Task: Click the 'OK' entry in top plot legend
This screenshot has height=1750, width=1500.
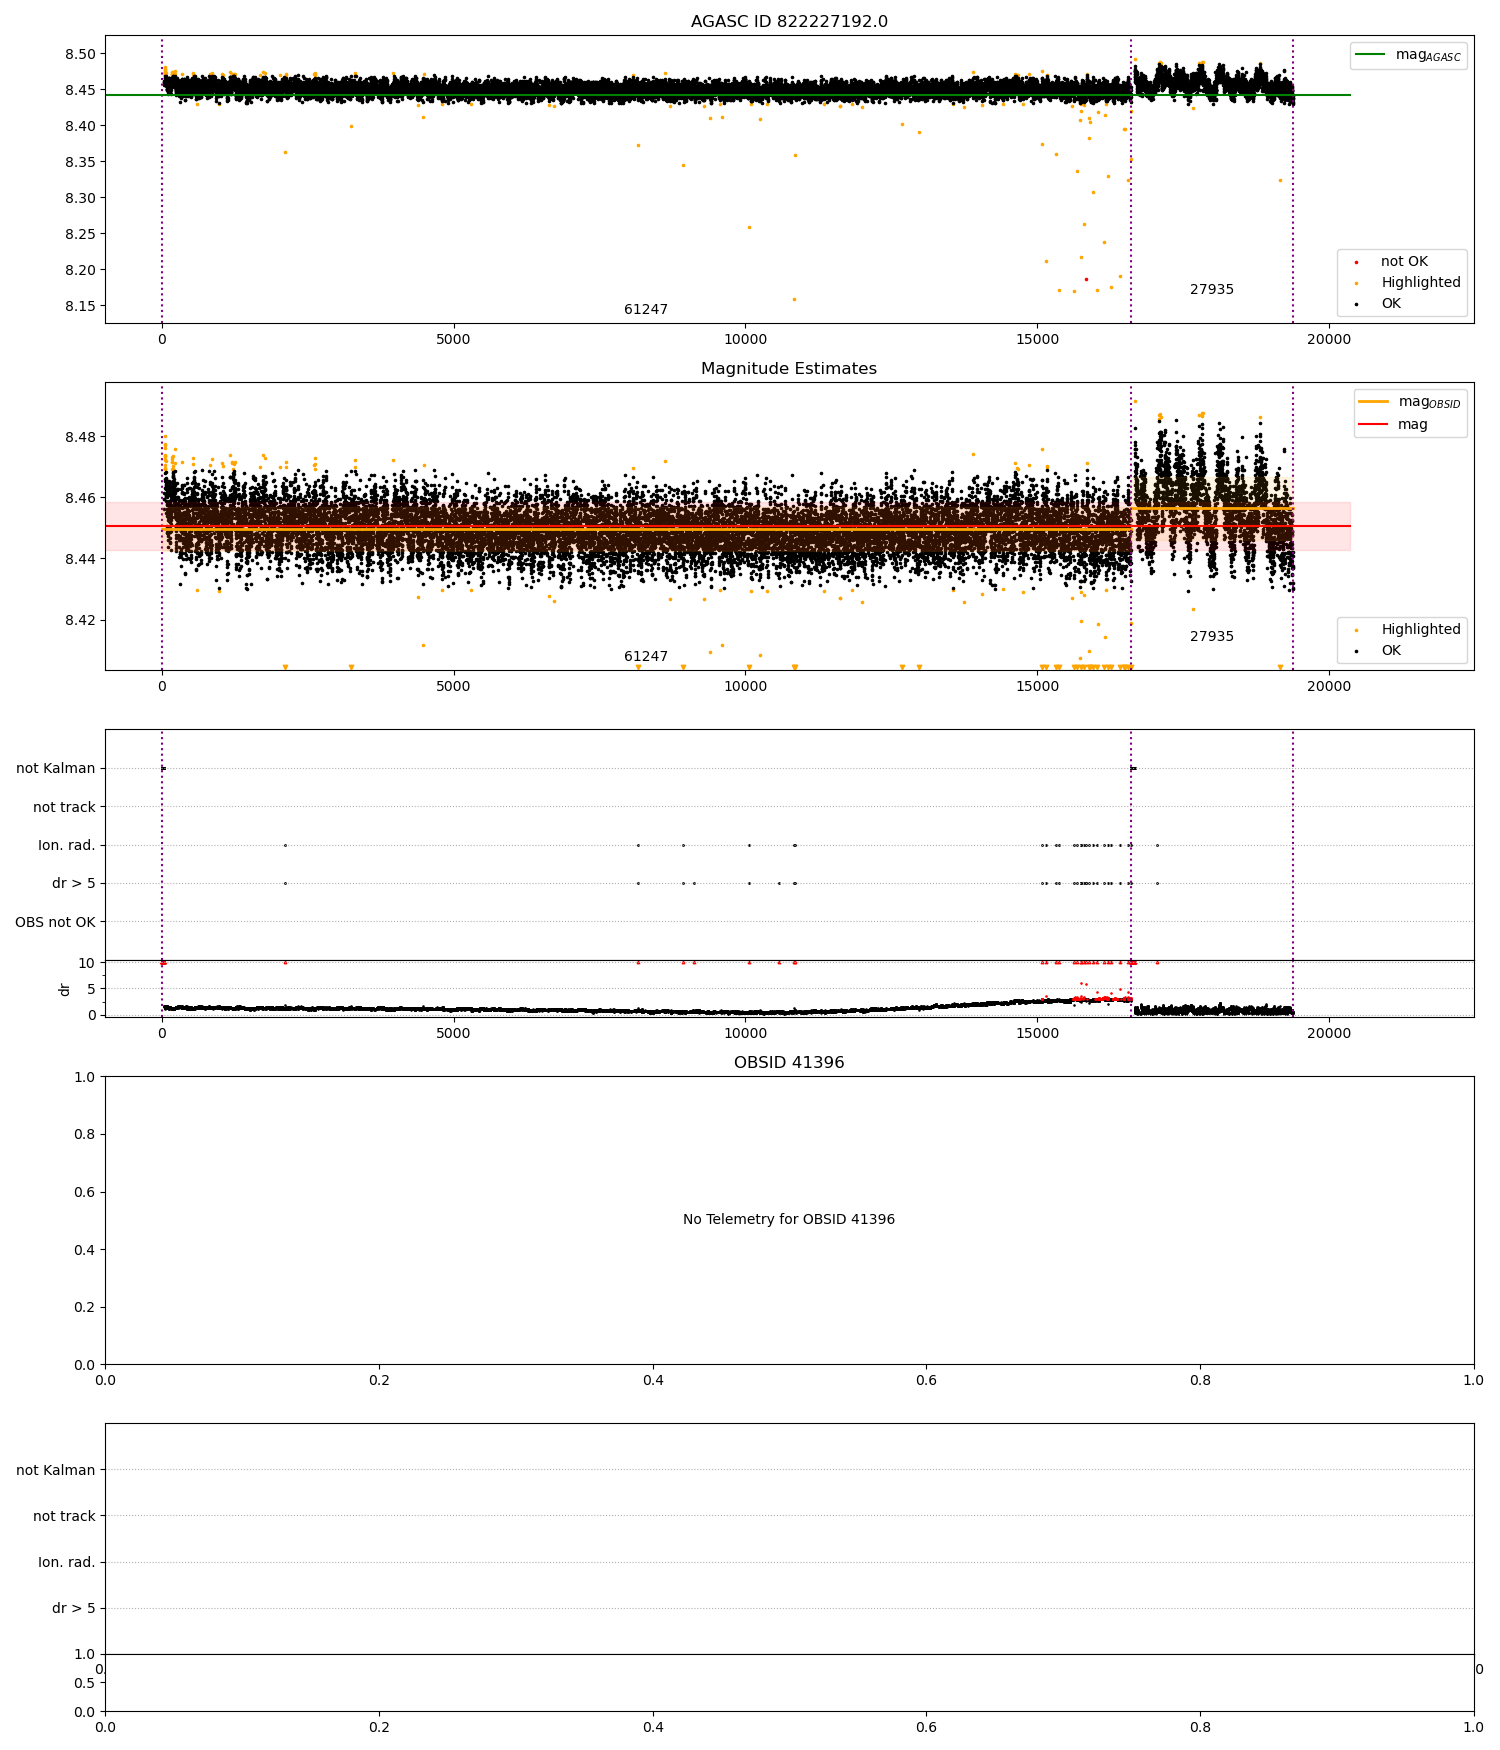Action: tap(1391, 303)
